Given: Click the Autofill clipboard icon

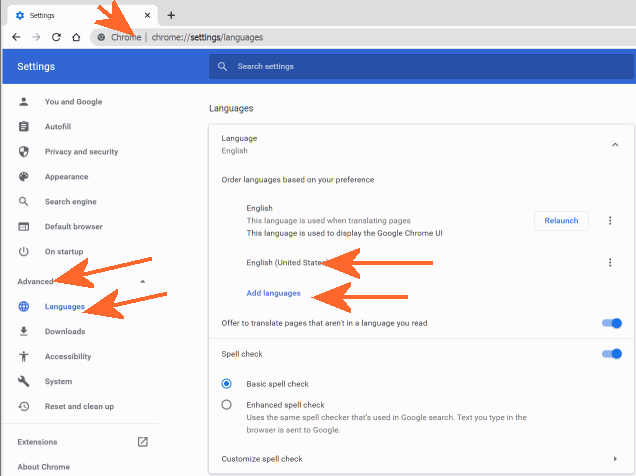Looking at the screenshot, I should pos(24,127).
